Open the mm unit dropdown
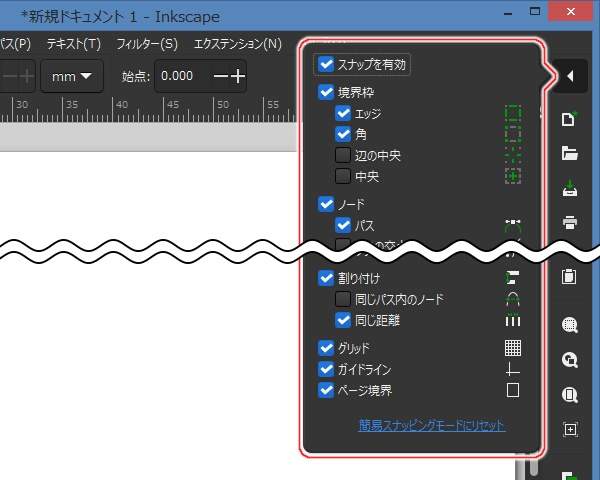This screenshot has height=480, width=600. (72, 76)
